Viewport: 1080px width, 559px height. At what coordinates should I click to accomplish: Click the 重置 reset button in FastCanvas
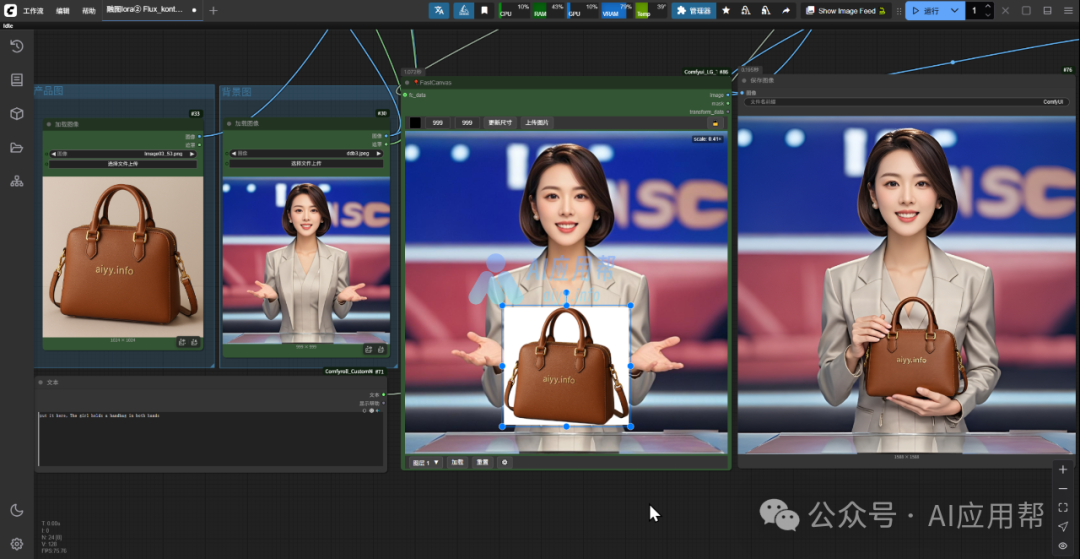click(x=482, y=463)
